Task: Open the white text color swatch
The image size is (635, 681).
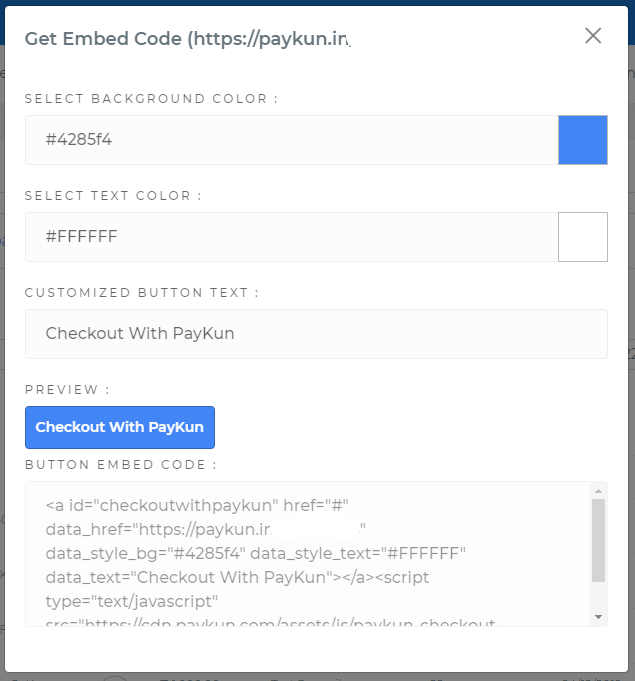Action: point(582,237)
